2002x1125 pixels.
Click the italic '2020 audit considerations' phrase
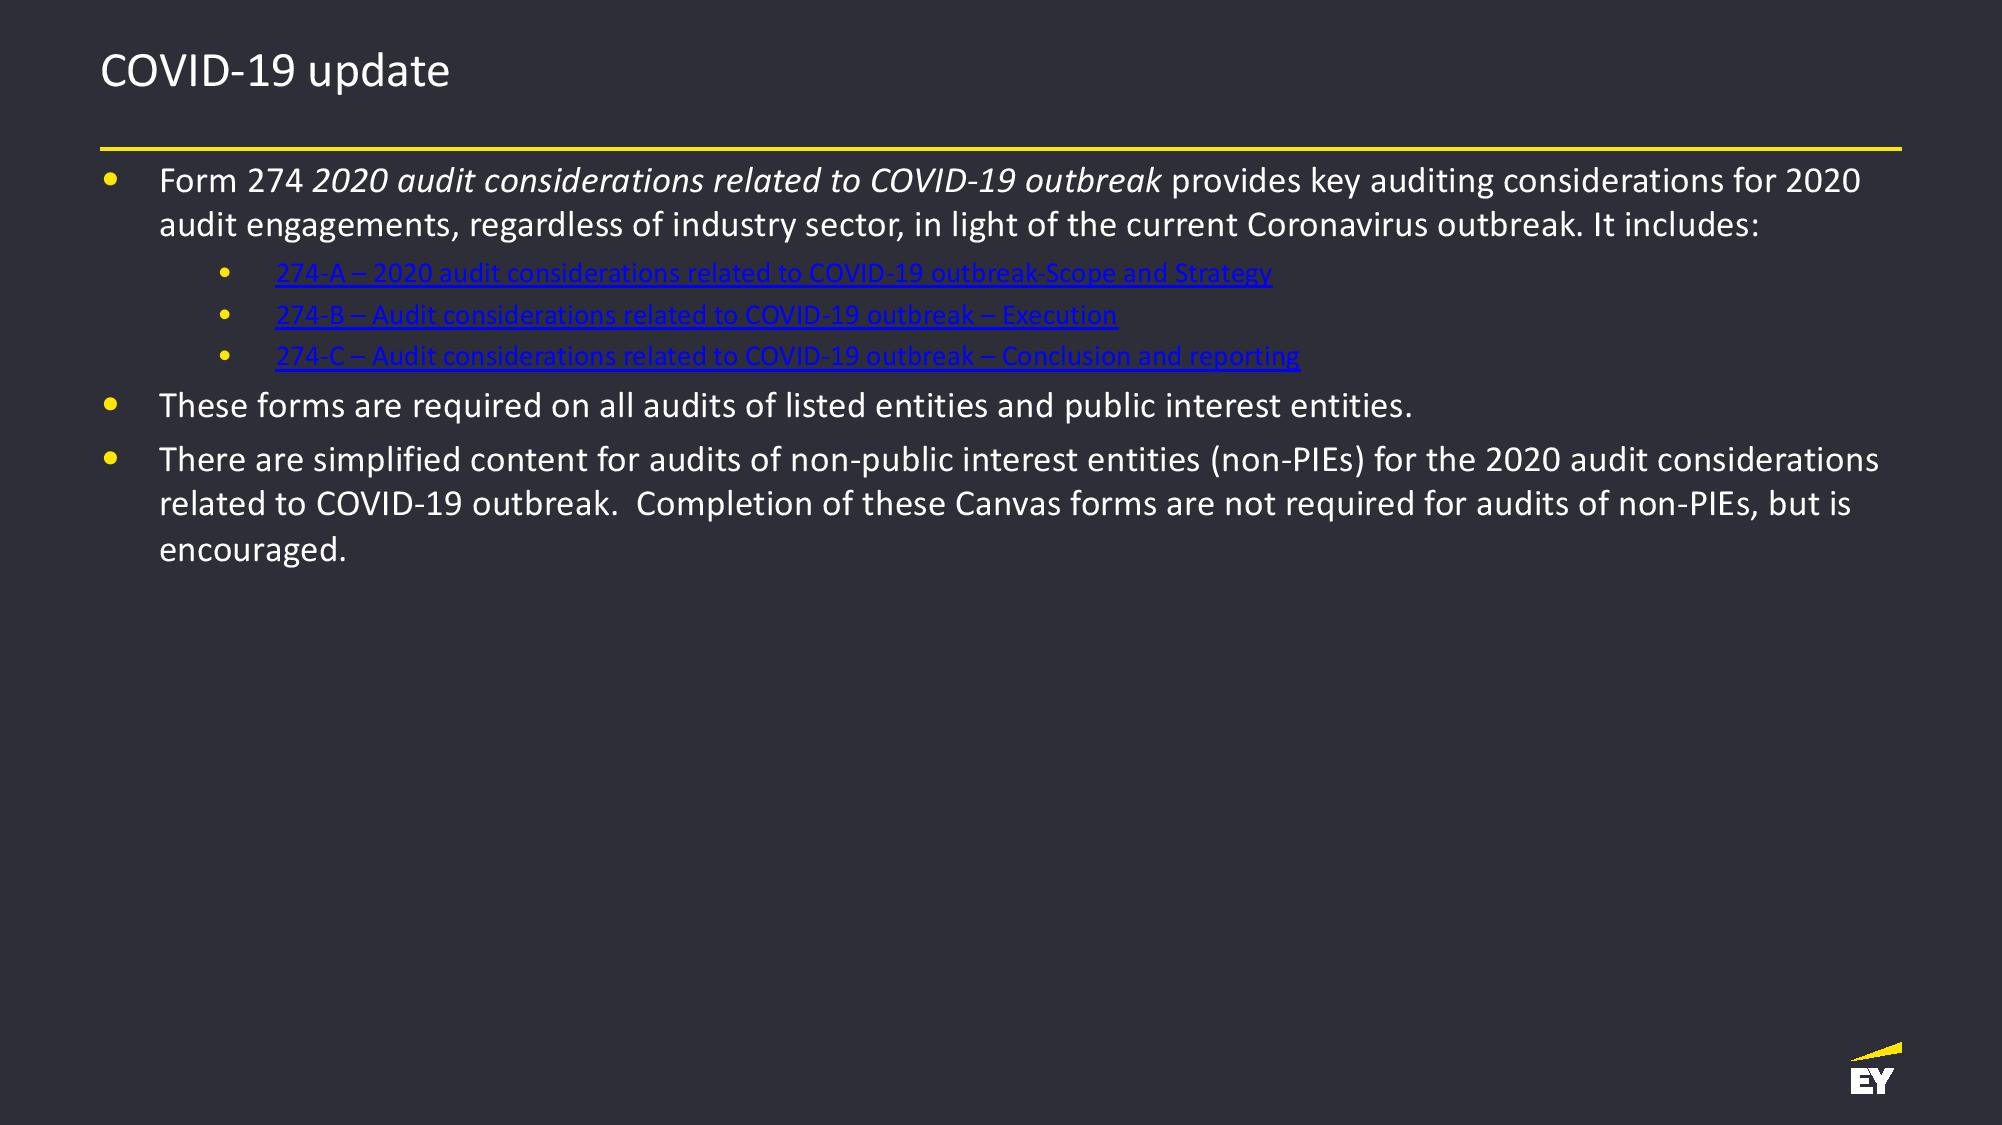pos(508,181)
